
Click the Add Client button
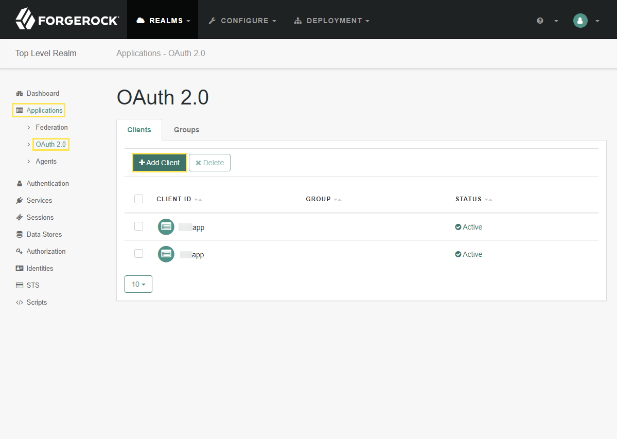tap(159, 162)
